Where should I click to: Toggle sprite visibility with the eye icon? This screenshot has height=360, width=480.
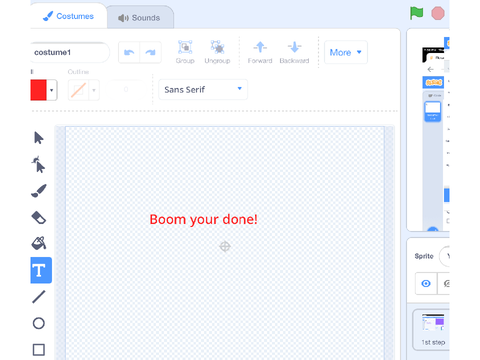(x=426, y=283)
